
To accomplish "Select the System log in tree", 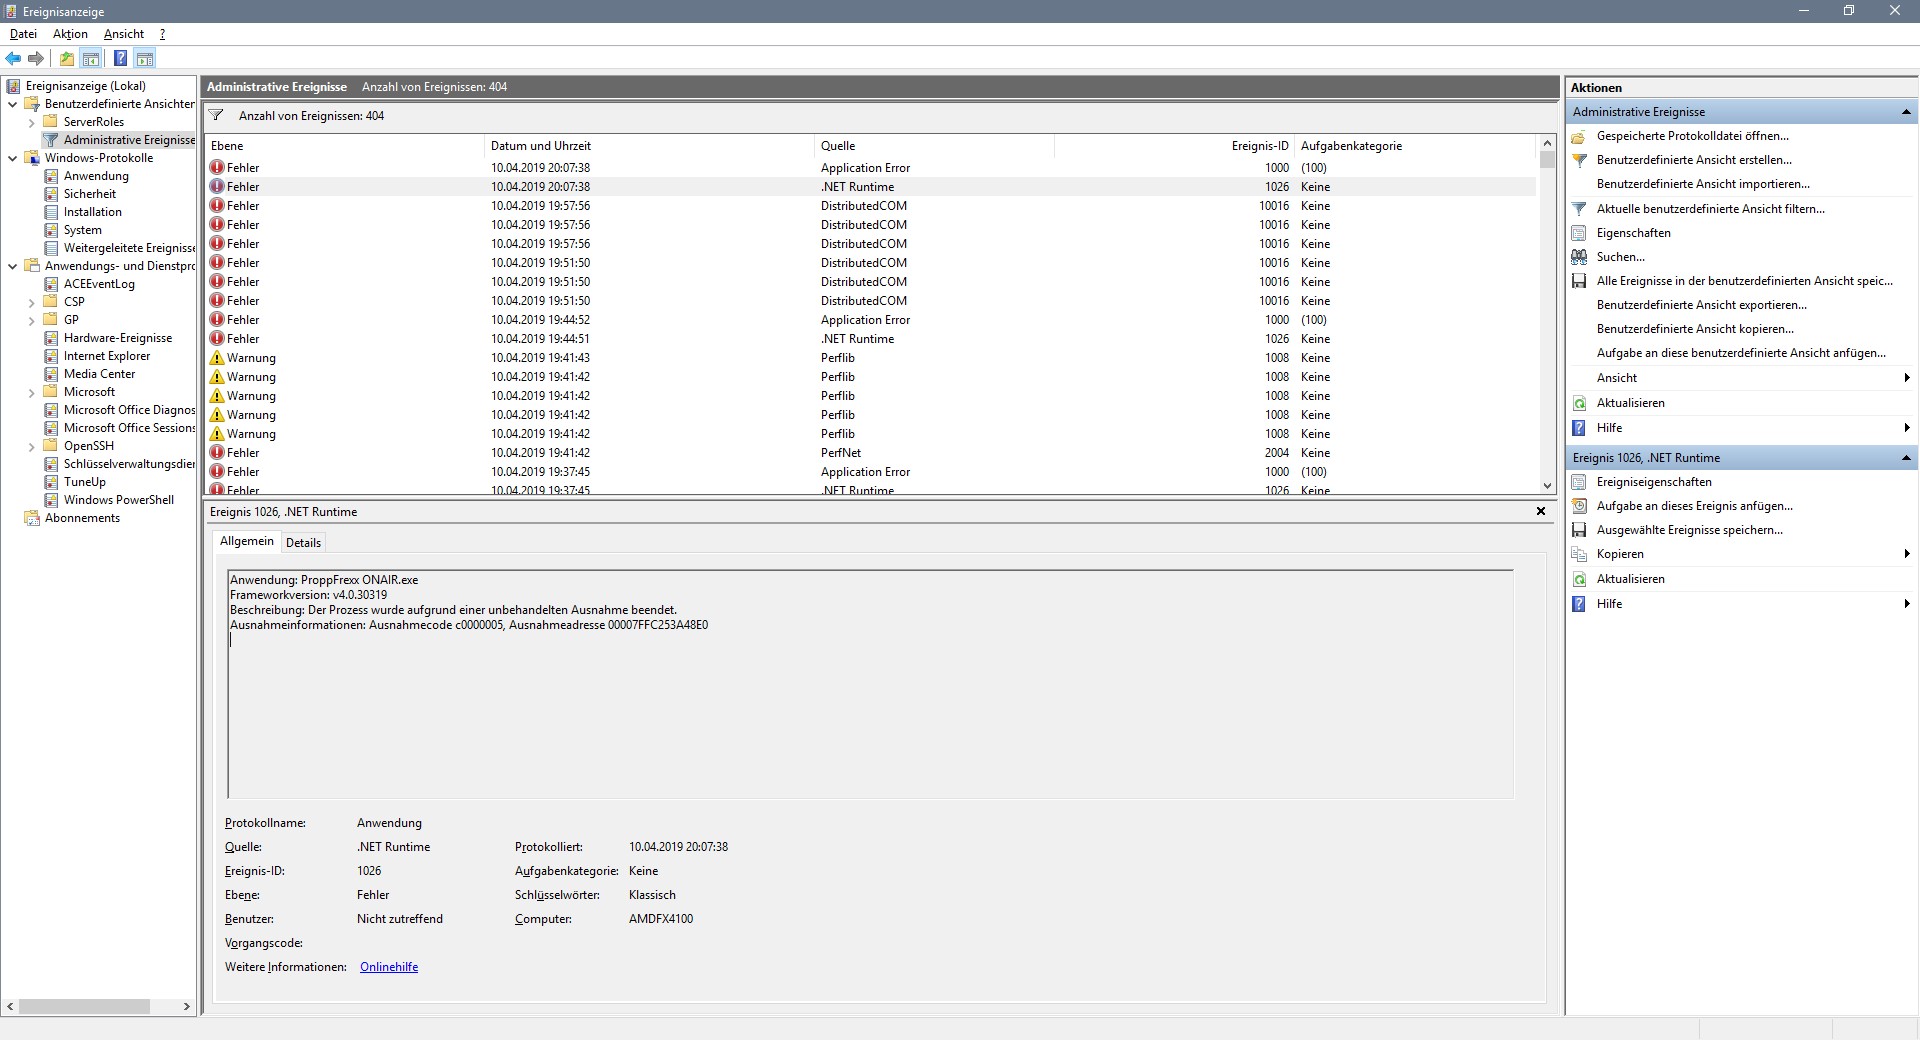I will click(x=82, y=230).
